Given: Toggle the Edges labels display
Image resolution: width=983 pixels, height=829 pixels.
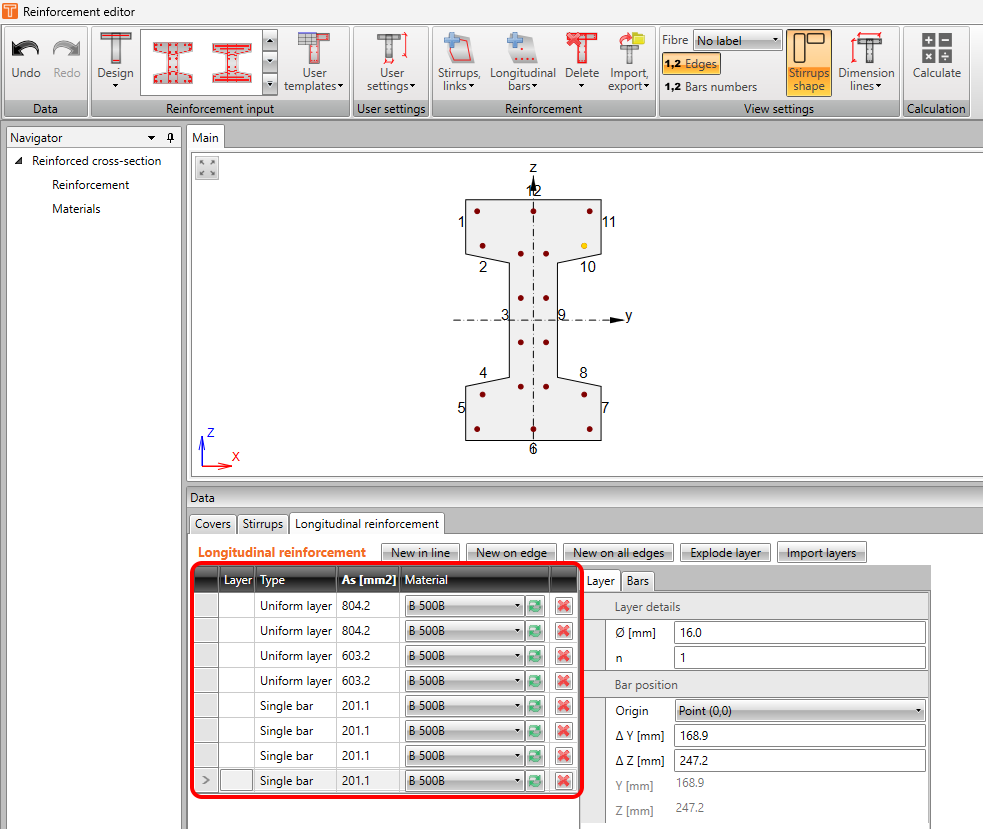Looking at the screenshot, I should coord(690,63).
